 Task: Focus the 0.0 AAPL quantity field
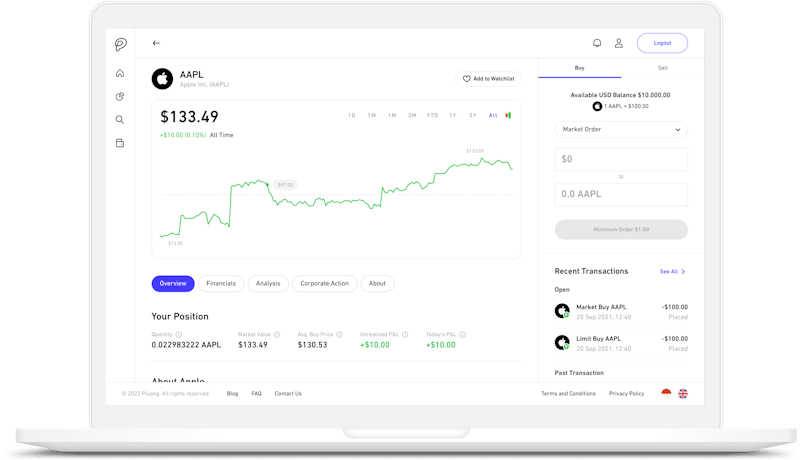pyautogui.click(x=621, y=194)
